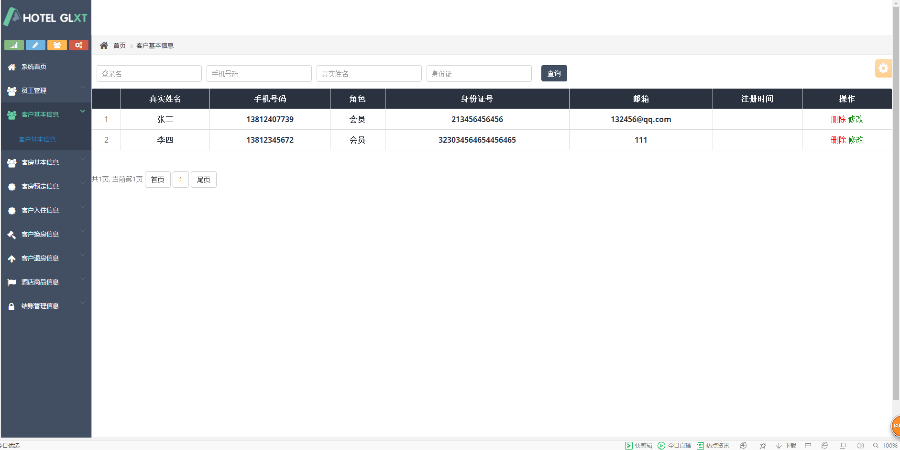Expand the chevron on the flag menu row
Screen dimensions: 900x450
[x=83, y=280]
